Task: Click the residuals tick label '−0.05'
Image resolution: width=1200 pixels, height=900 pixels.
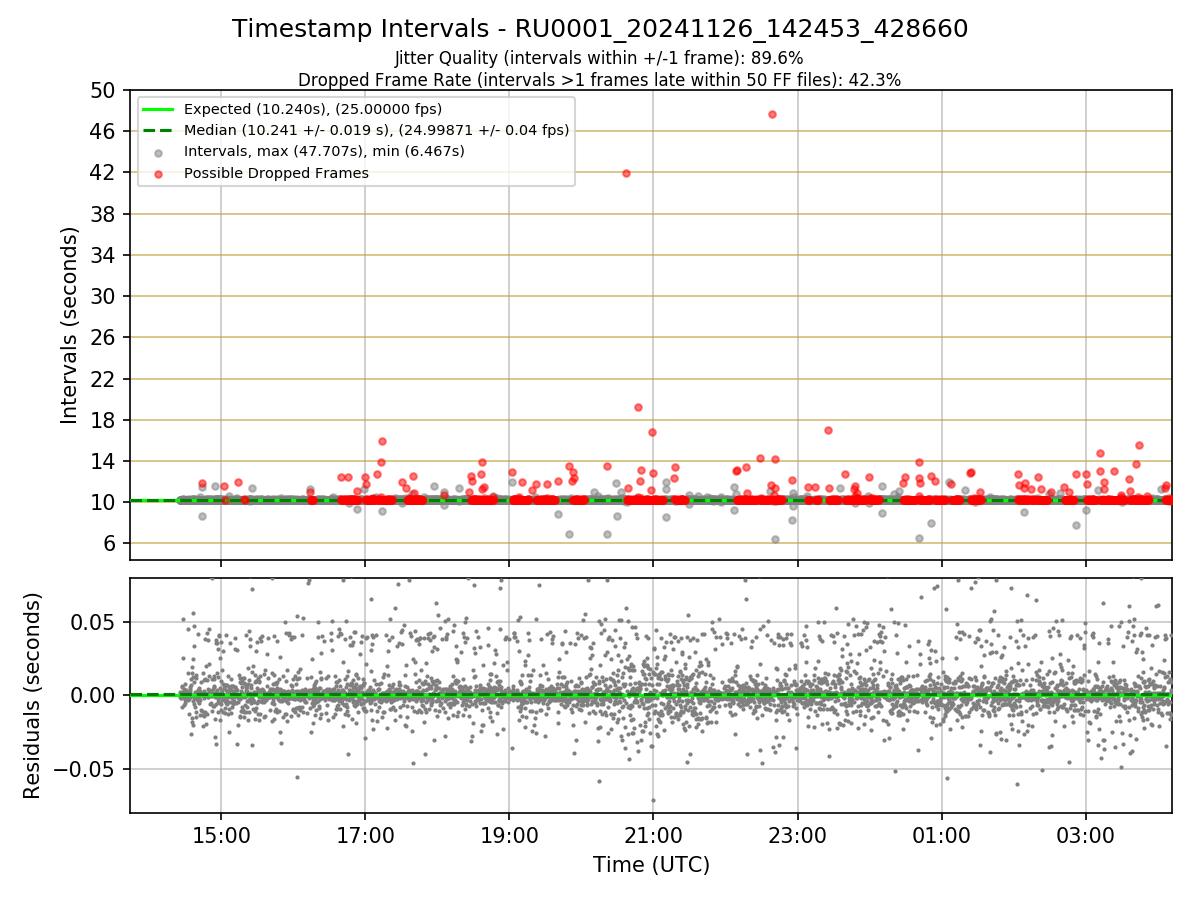Action: pos(85,769)
